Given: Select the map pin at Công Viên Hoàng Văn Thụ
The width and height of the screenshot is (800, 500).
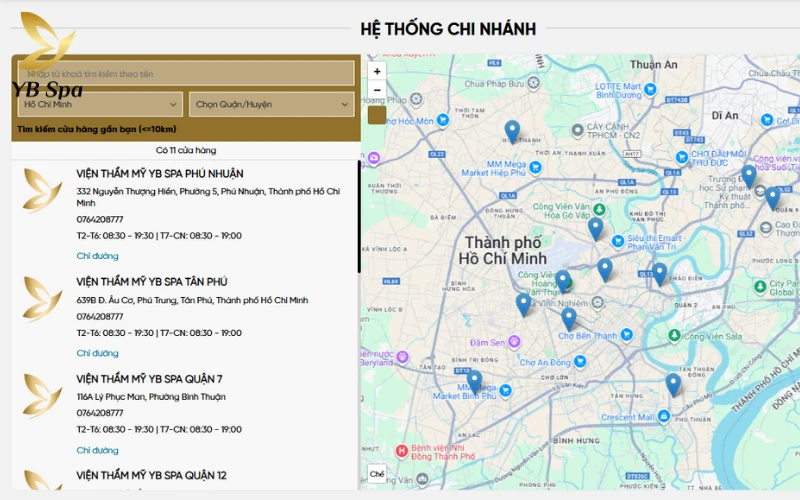Looking at the screenshot, I should tap(563, 281).
